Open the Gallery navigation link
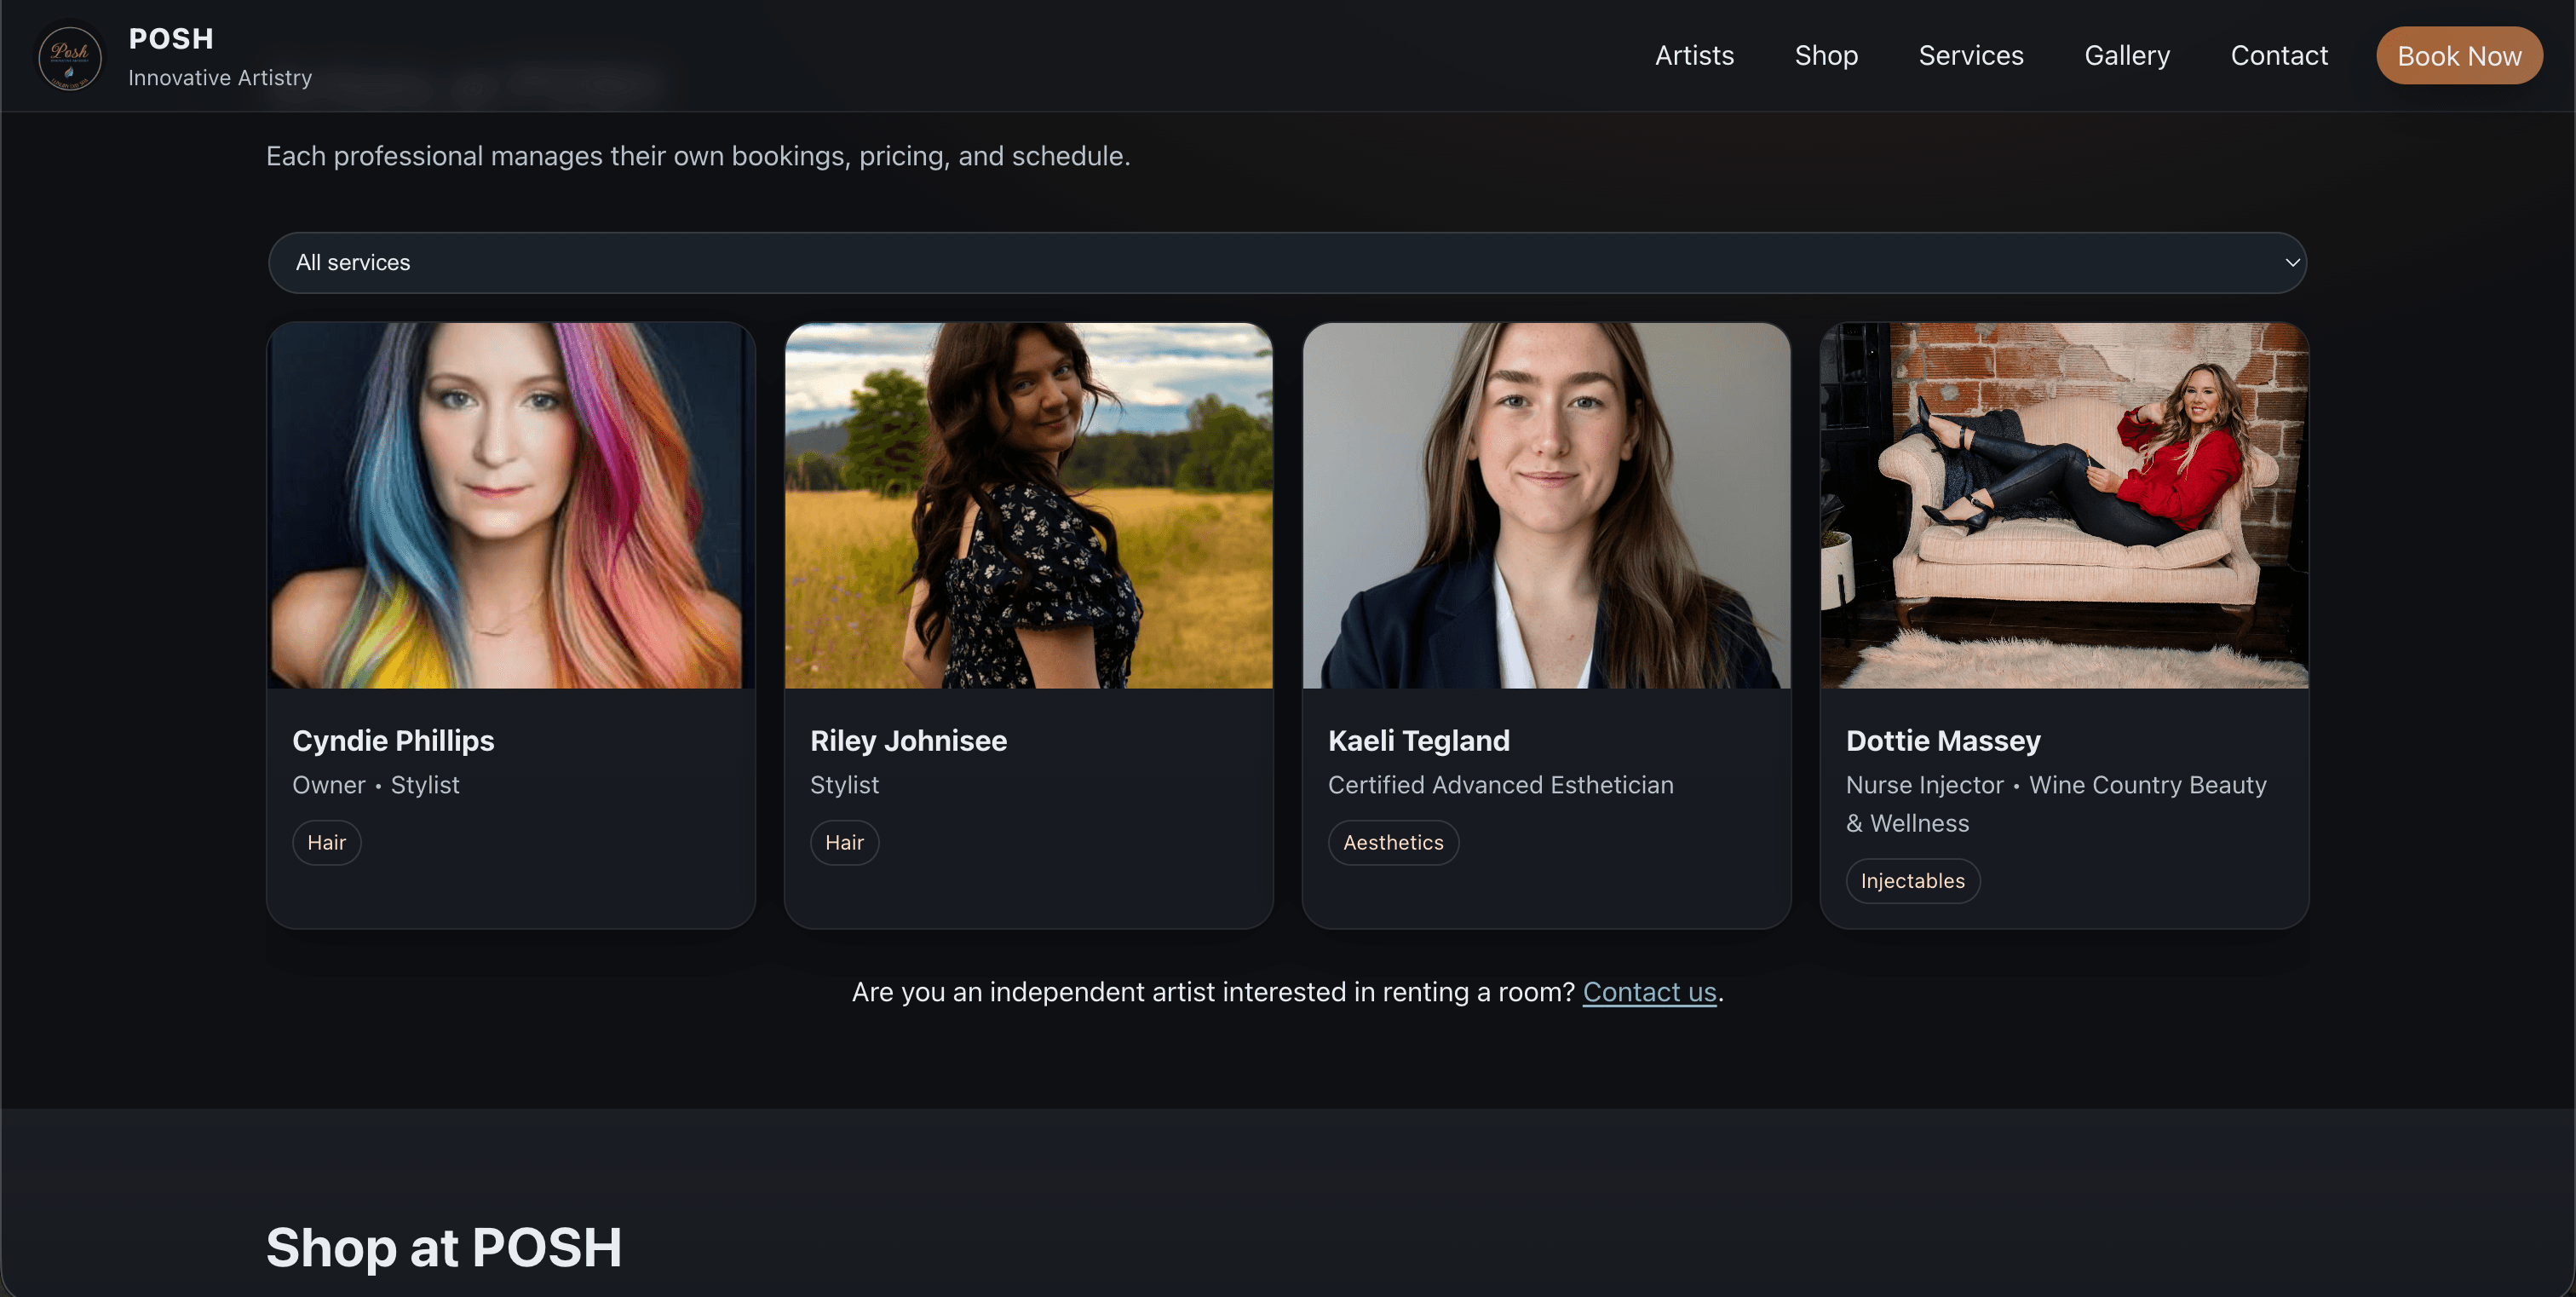Screen dimensions: 2576x1297 coord(2126,56)
